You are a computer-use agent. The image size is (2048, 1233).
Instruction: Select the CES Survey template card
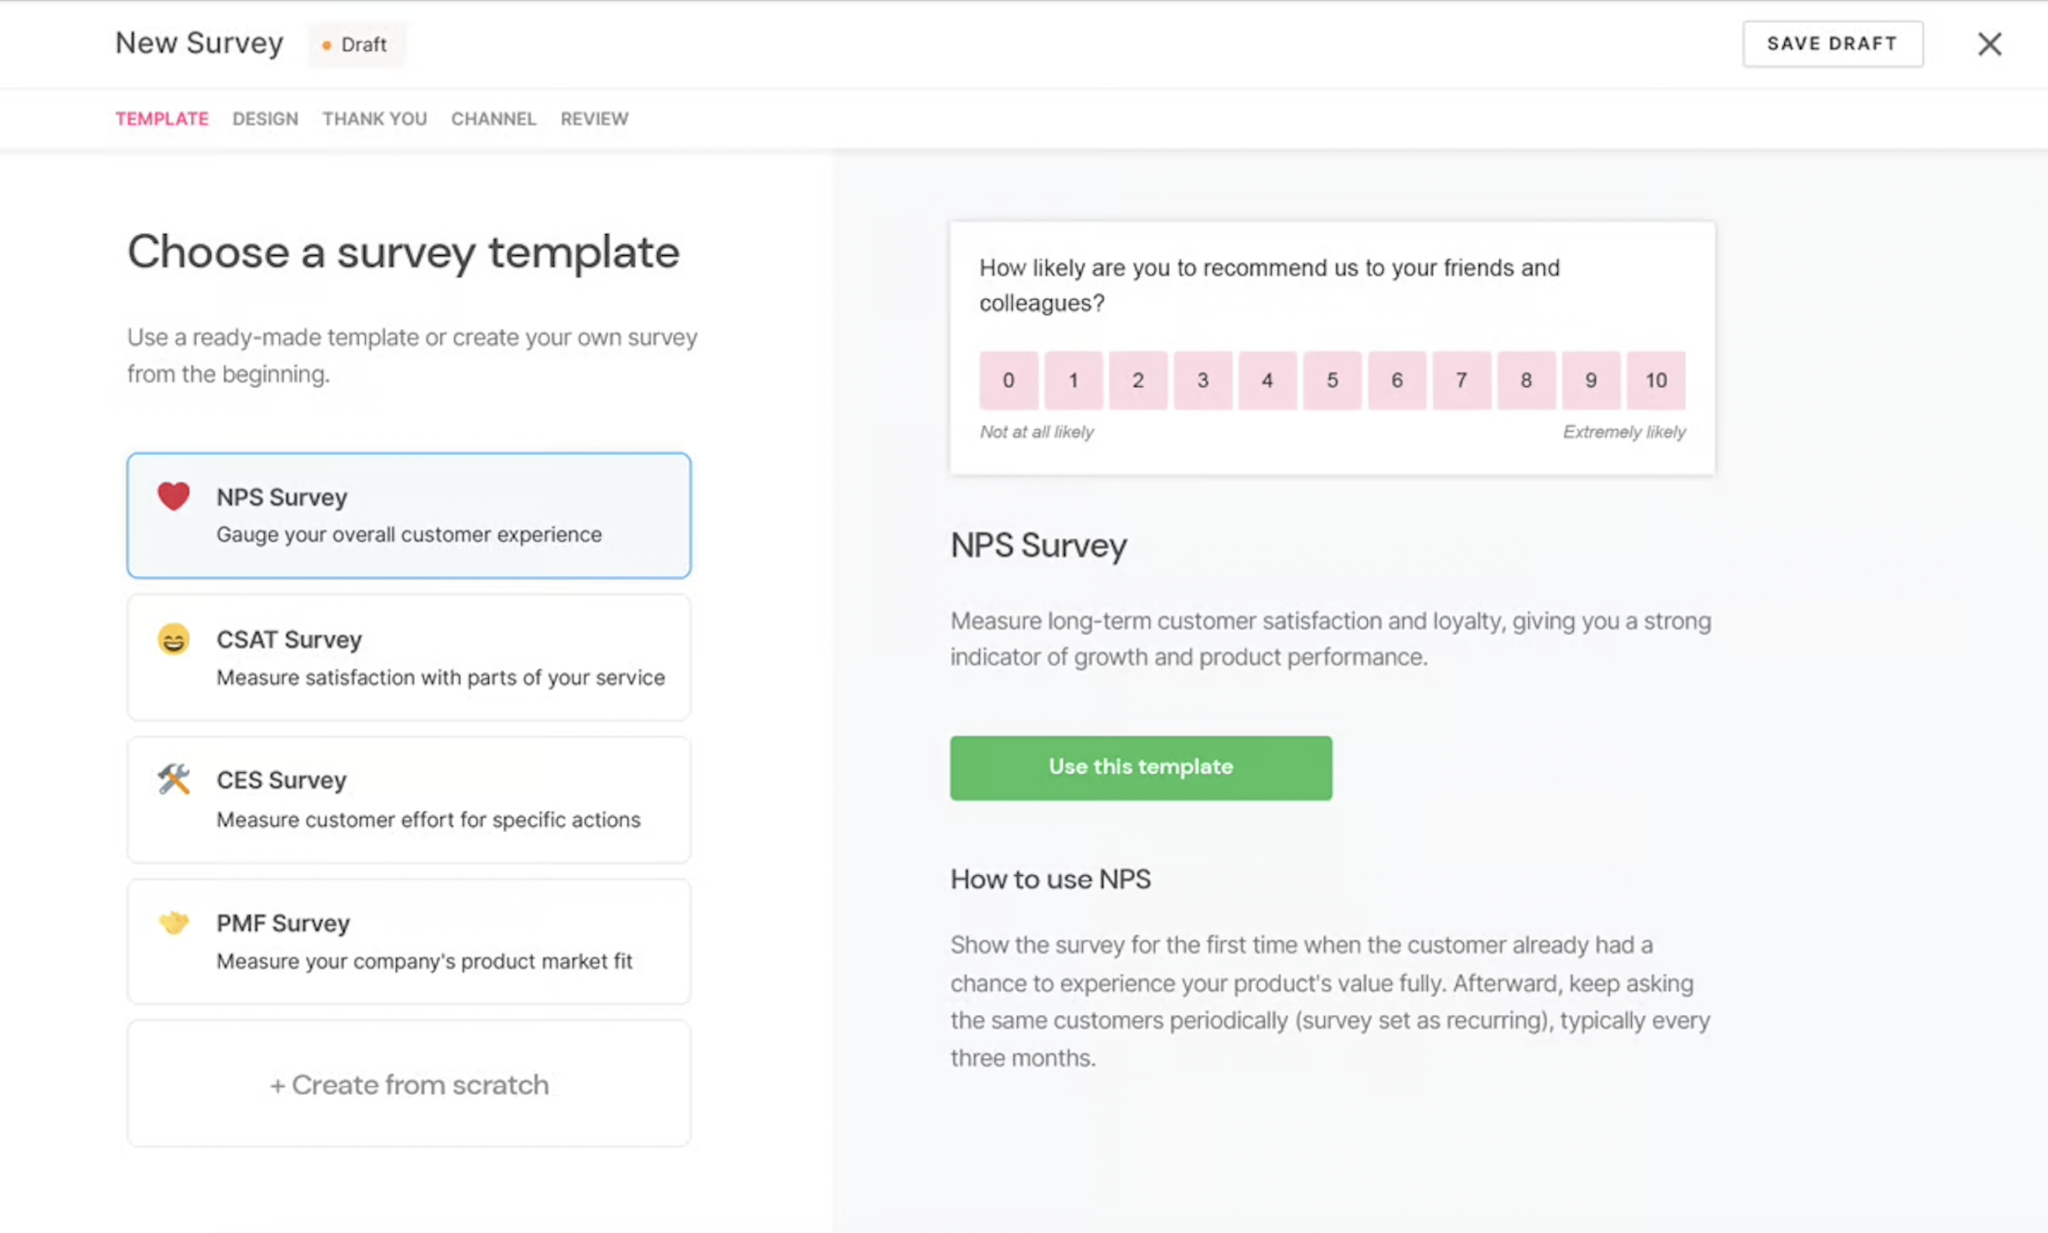(408, 799)
